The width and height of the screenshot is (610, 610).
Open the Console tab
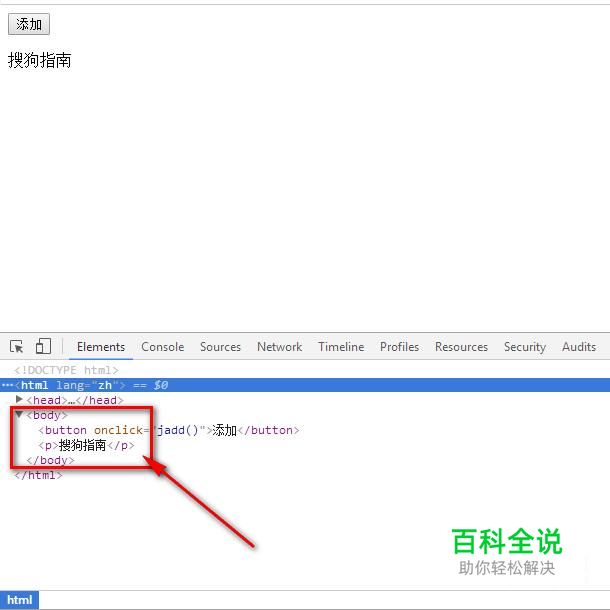click(x=163, y=347)
